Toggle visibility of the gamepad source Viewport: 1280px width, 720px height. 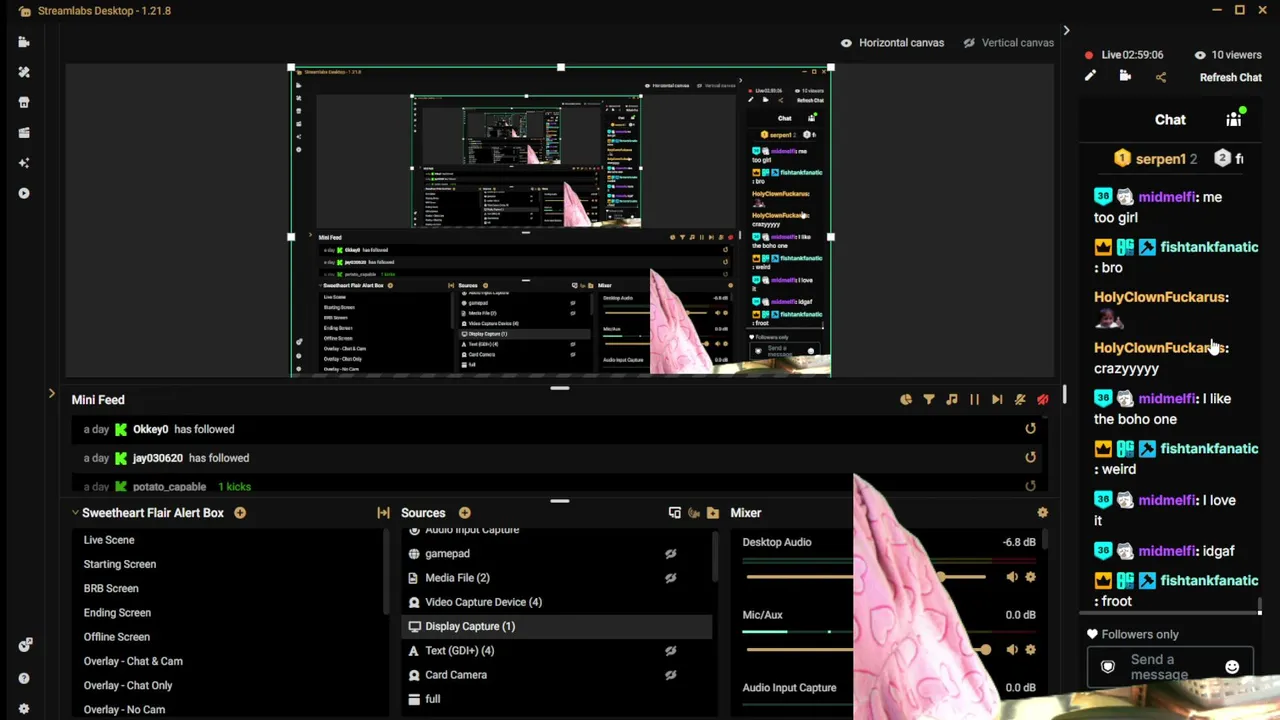pyautogui.click(x=671, y=554)
